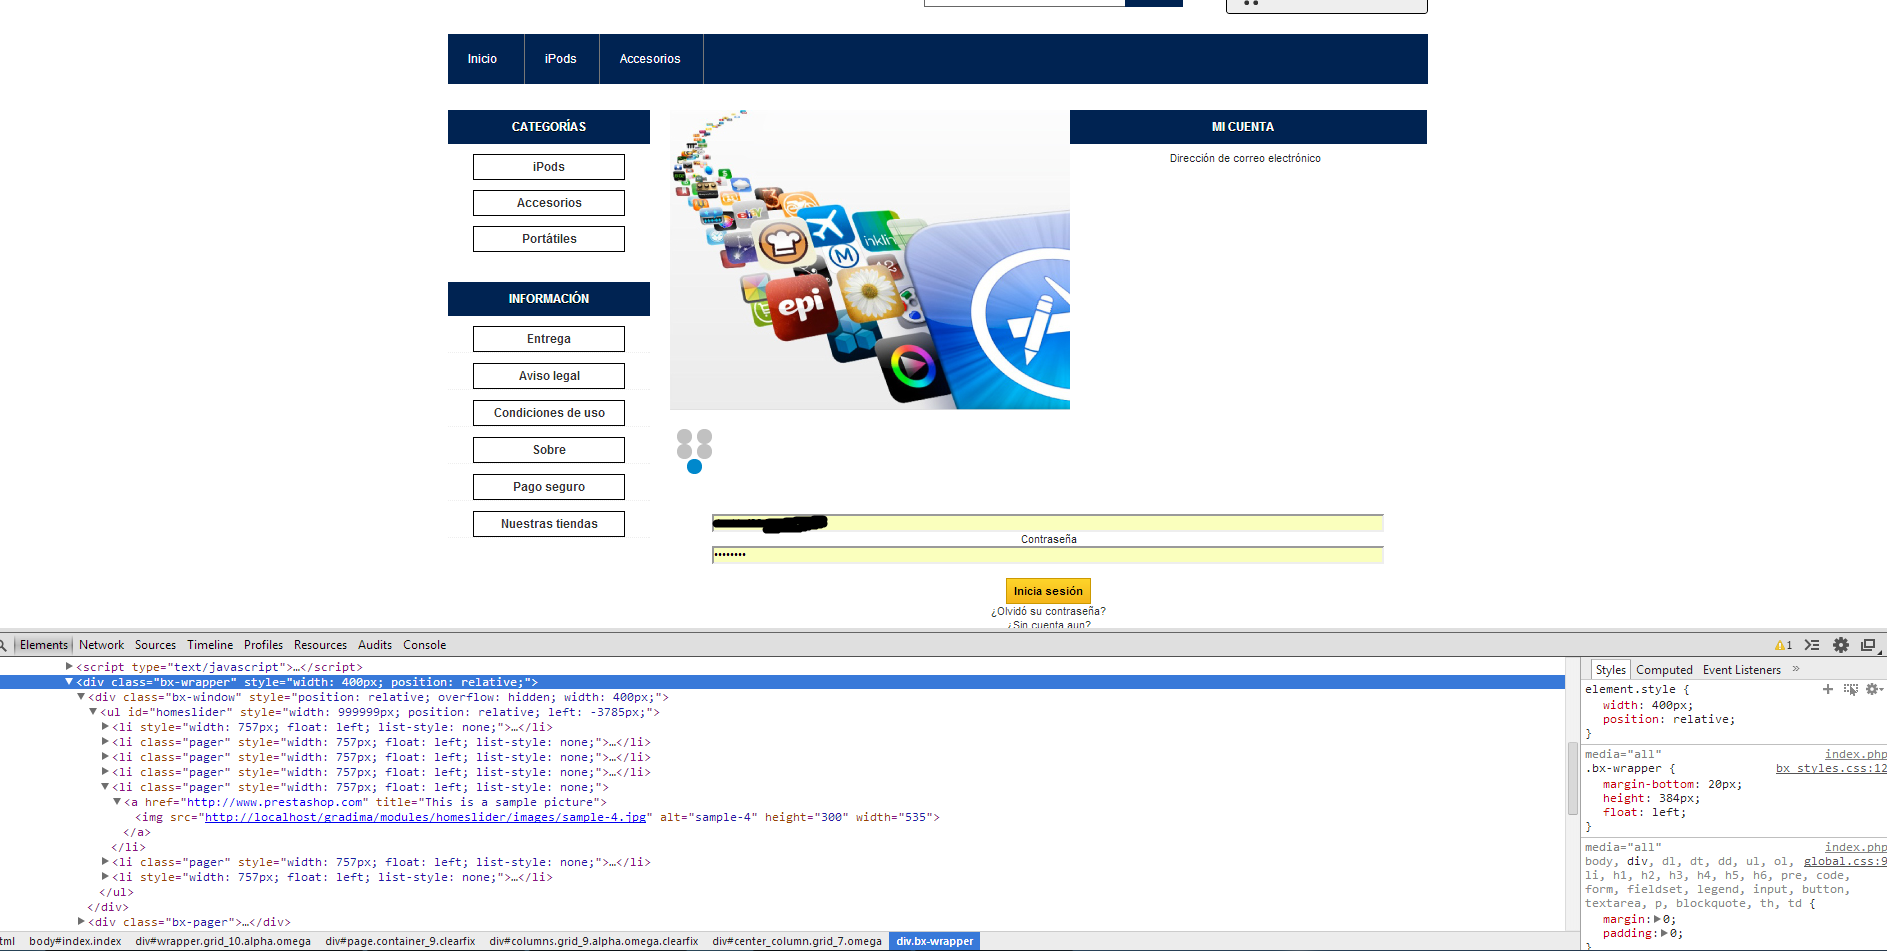
Task: Switch to the Timeline tab
Action: (x=210, y=645)
